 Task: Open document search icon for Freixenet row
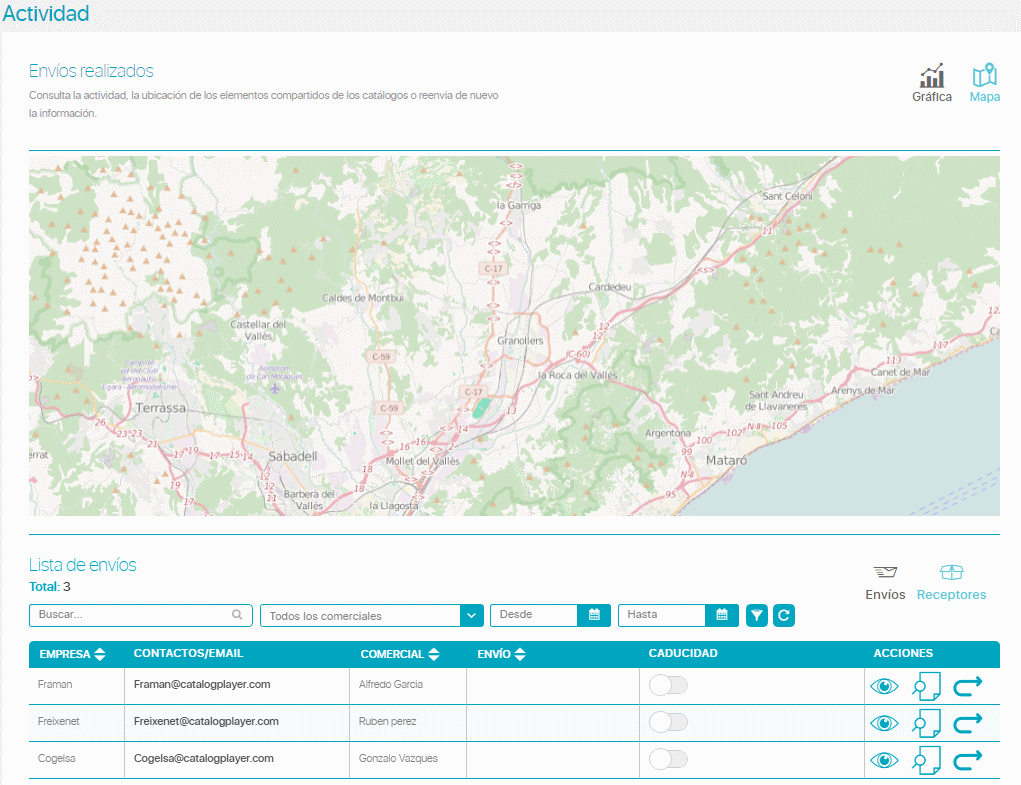927,723
